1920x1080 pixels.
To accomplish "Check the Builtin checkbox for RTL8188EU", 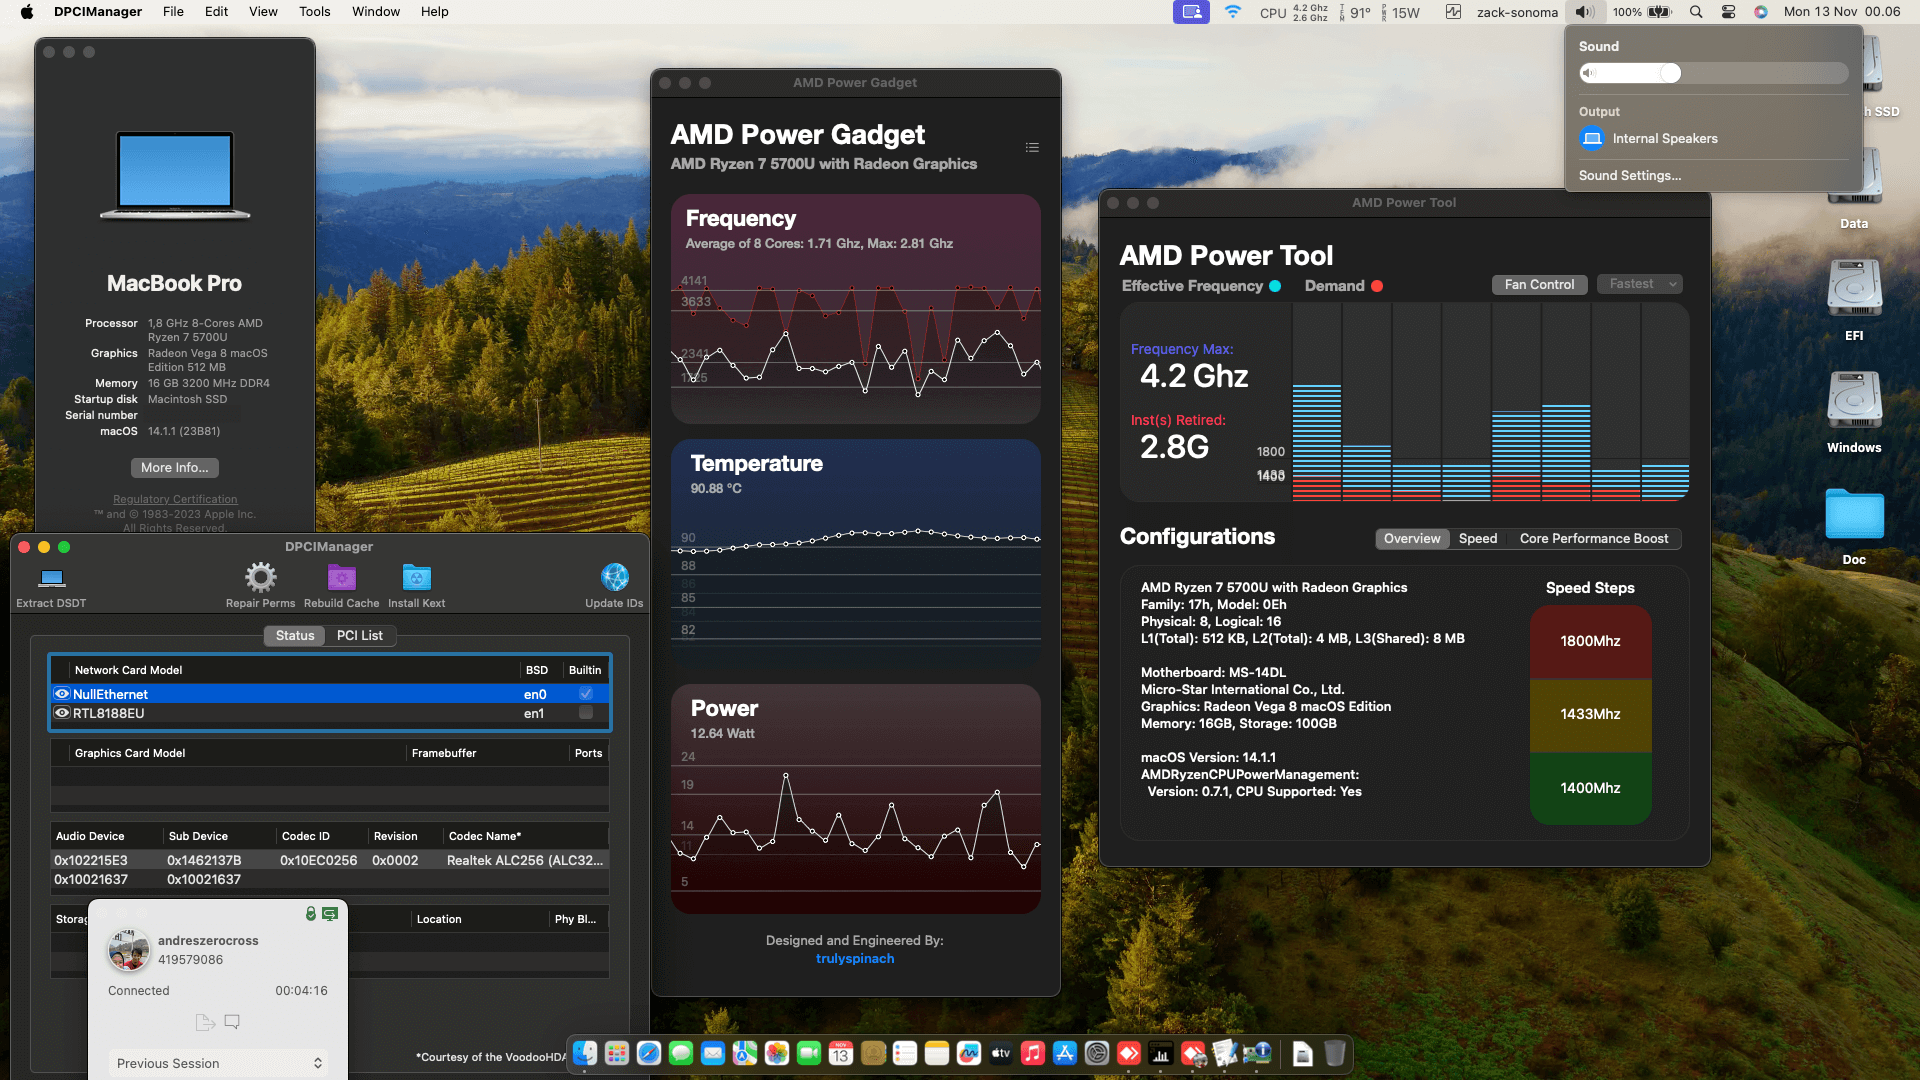I will tap(586, 712).
